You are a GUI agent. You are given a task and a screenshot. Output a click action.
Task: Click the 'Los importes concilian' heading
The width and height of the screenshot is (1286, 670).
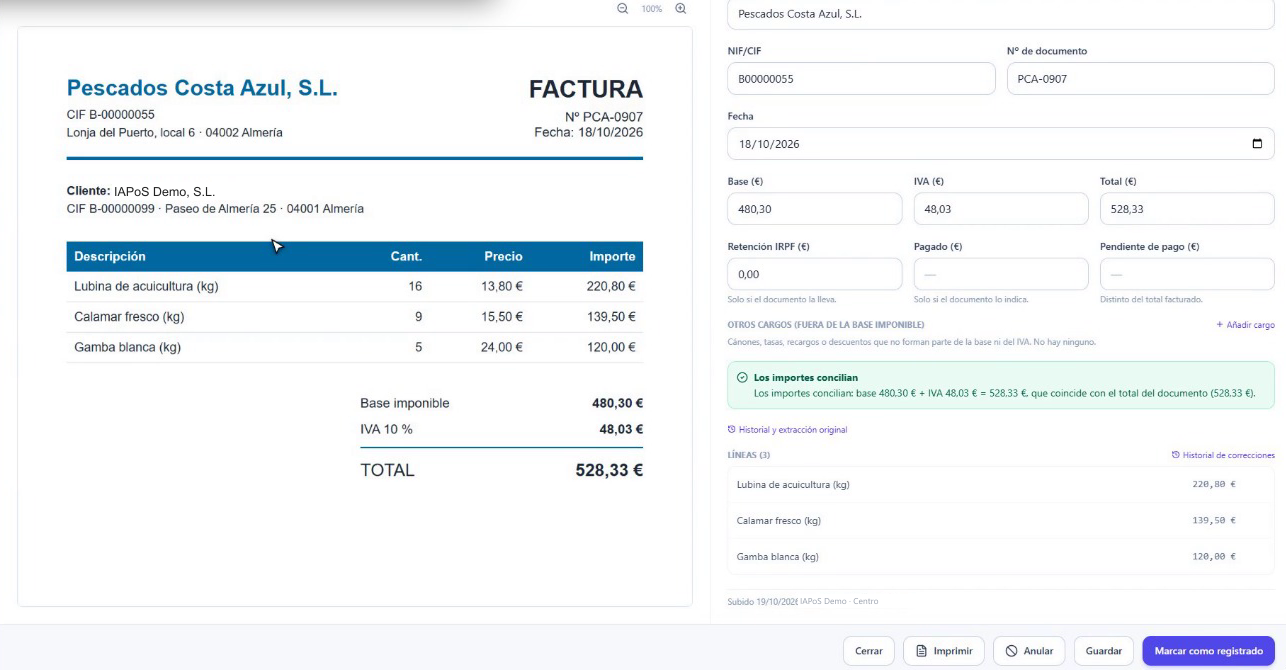(805, 378)
